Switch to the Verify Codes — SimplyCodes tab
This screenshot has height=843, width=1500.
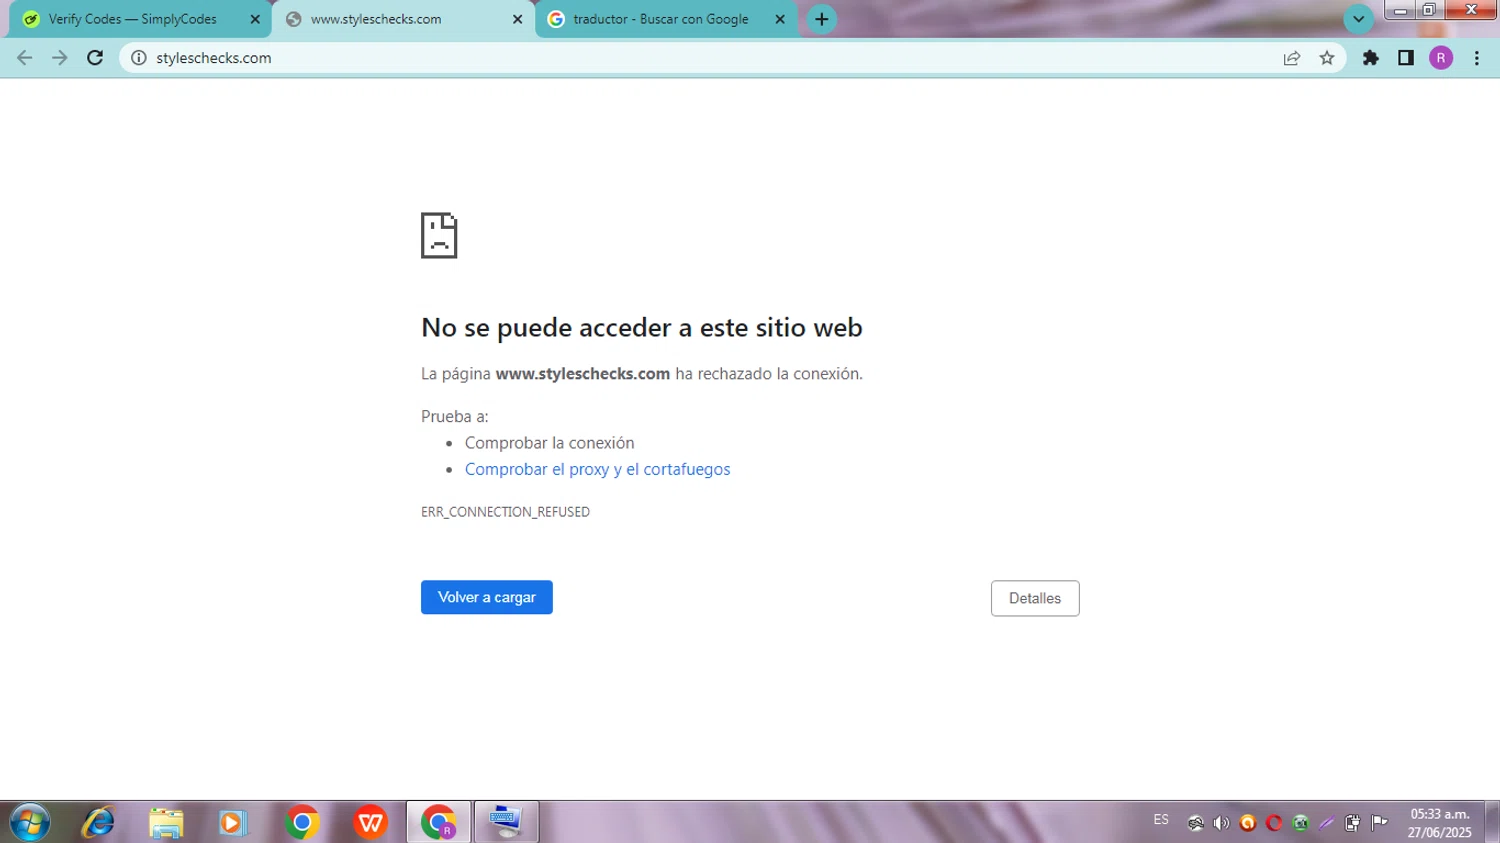click(140, 19)
